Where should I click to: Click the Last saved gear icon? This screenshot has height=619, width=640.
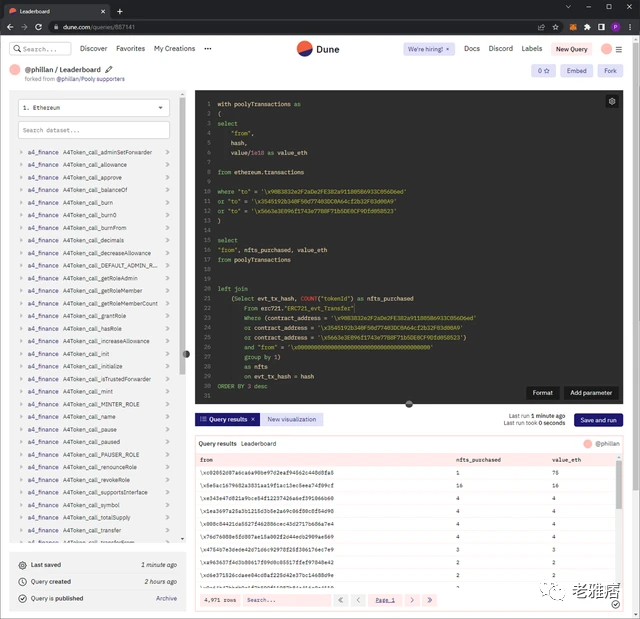click(x=22, y=565)
